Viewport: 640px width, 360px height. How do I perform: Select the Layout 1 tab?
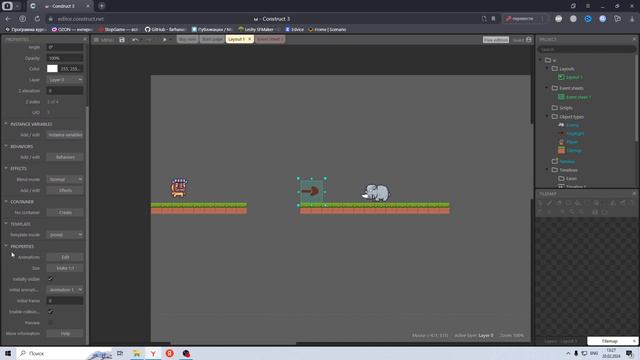(236, 39)
